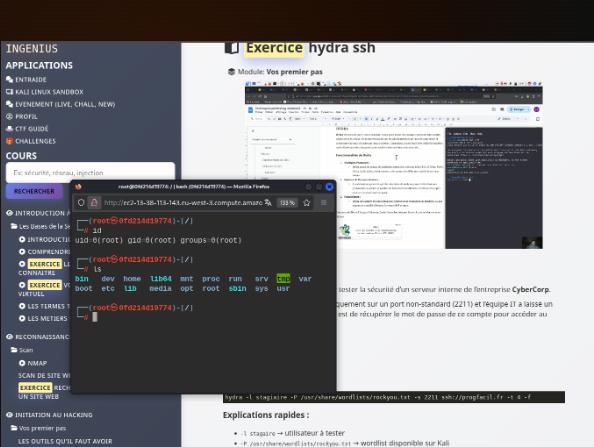Click the hydra command code block
Screen dimensions: 594x447
tap(394, 397)
